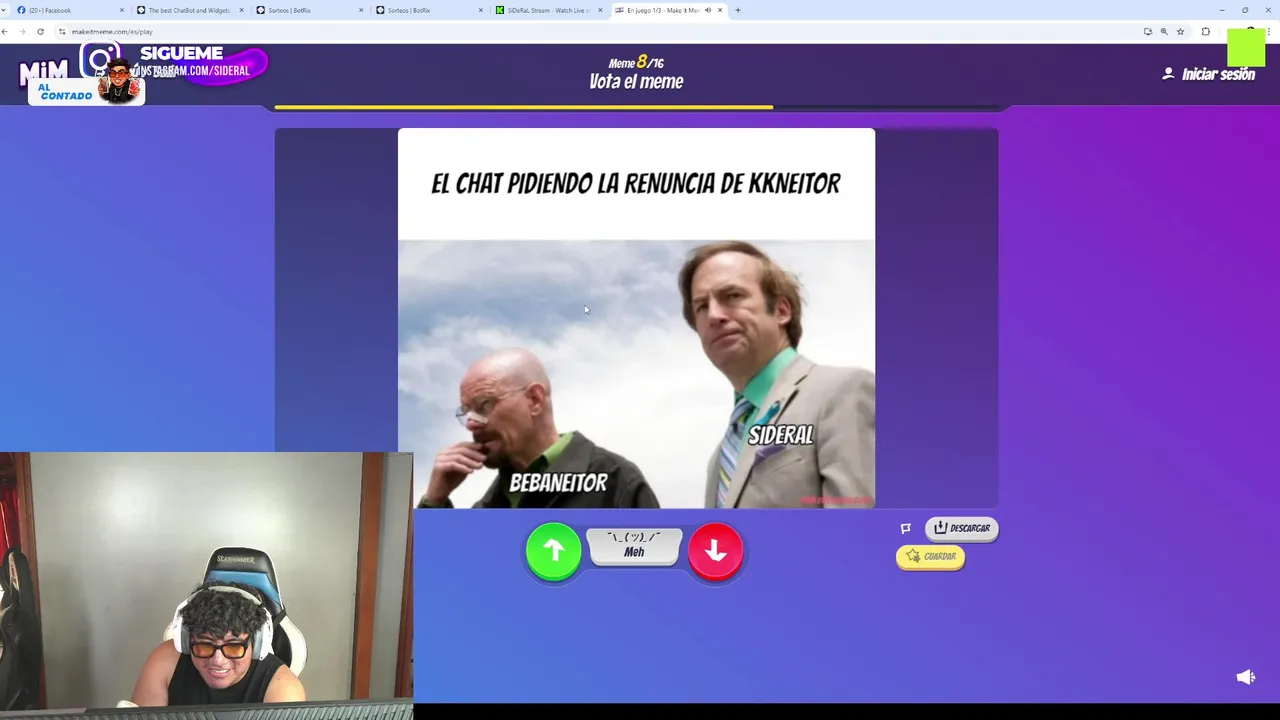The image size is (1280, 720).
Task: Go back with browser back arrow
Action: coord(5,31)
